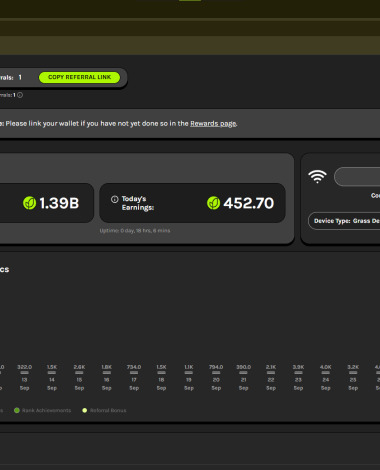Select the 24 Sep bar marker

[x=326, y=373]
